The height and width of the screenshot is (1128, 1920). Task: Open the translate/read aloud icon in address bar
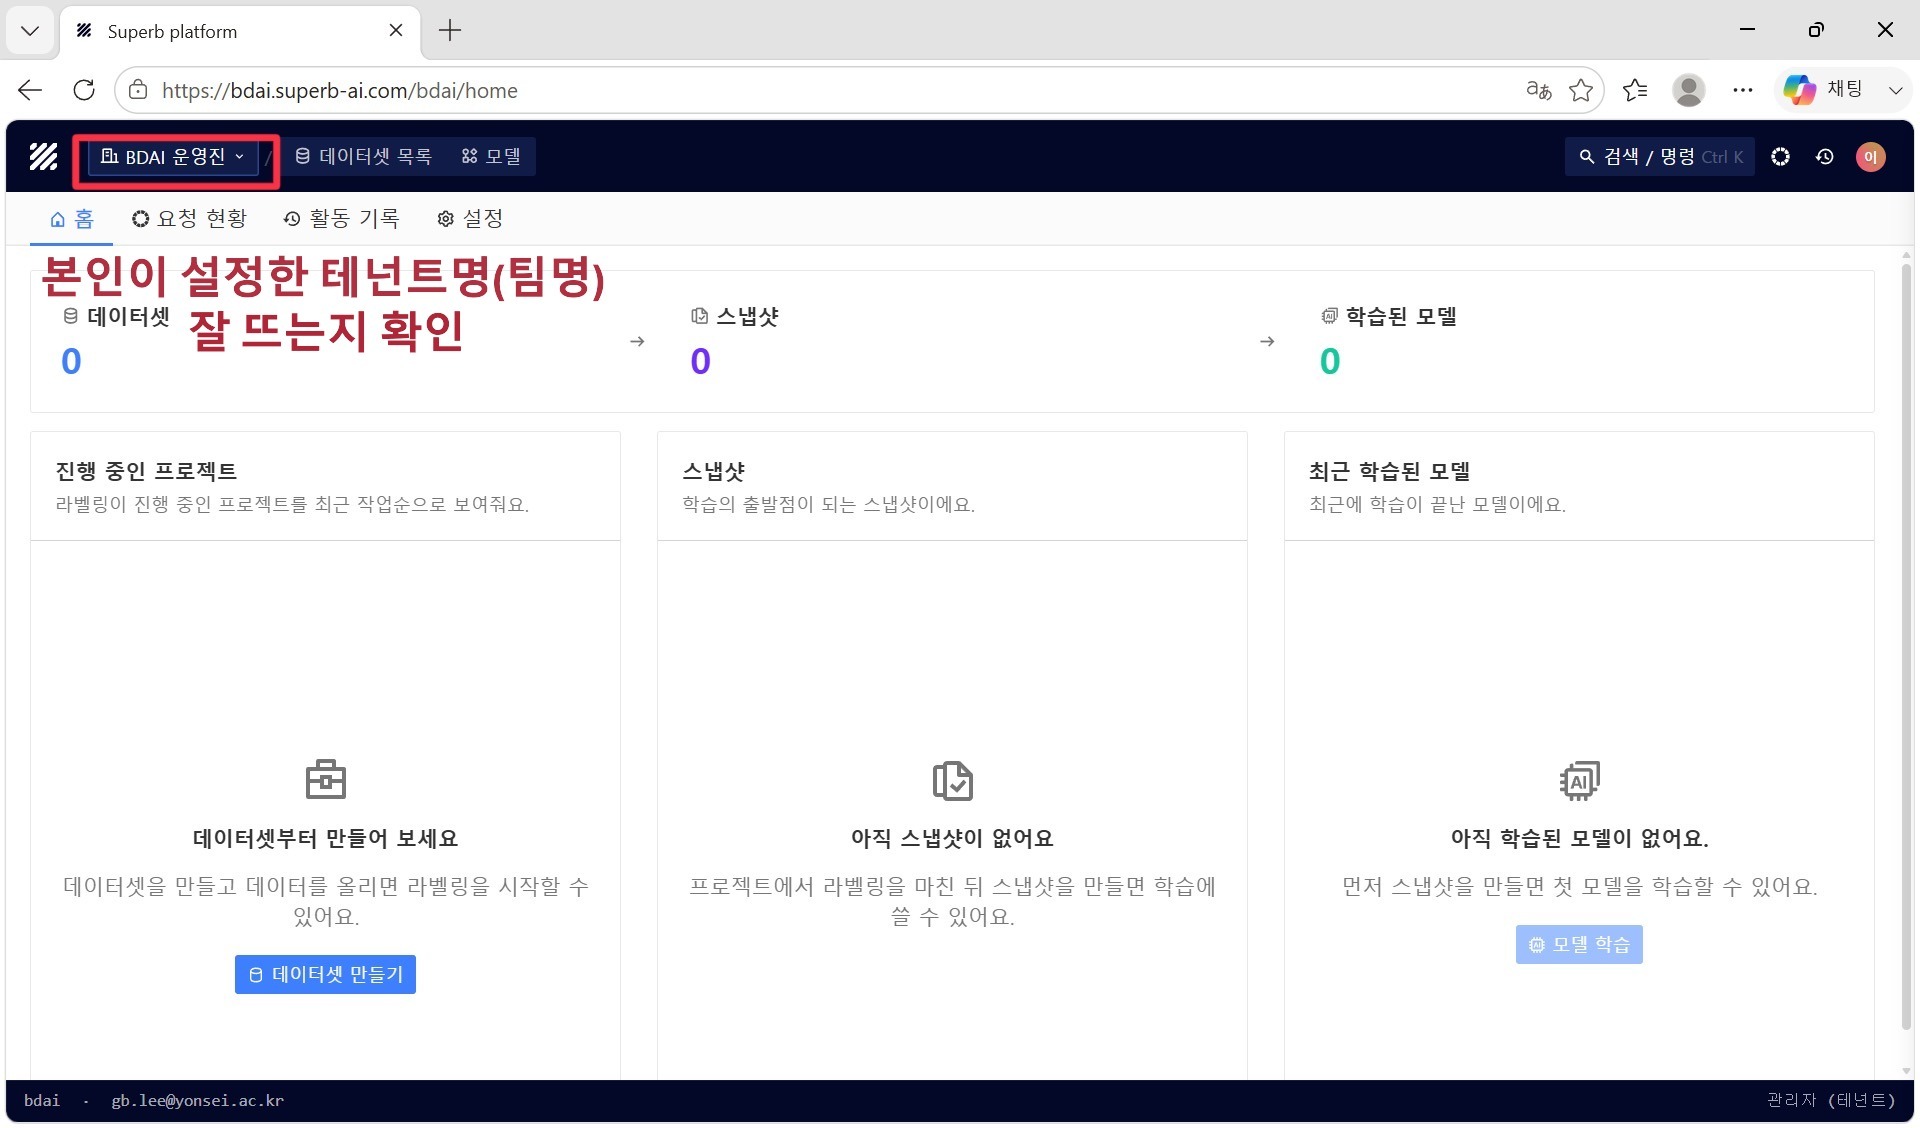1538,90
